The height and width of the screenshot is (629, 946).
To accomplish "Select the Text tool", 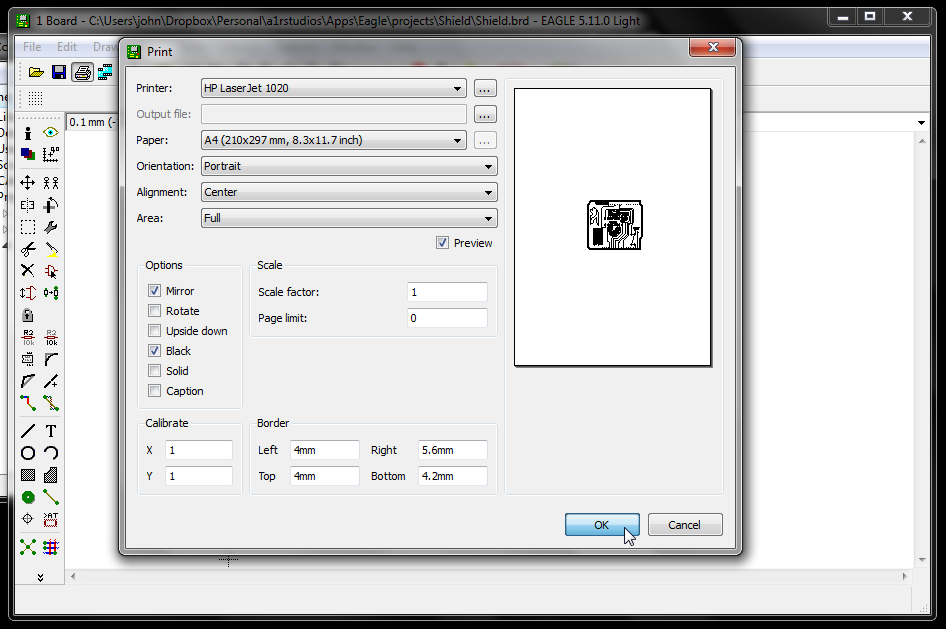I will point(51,431).
